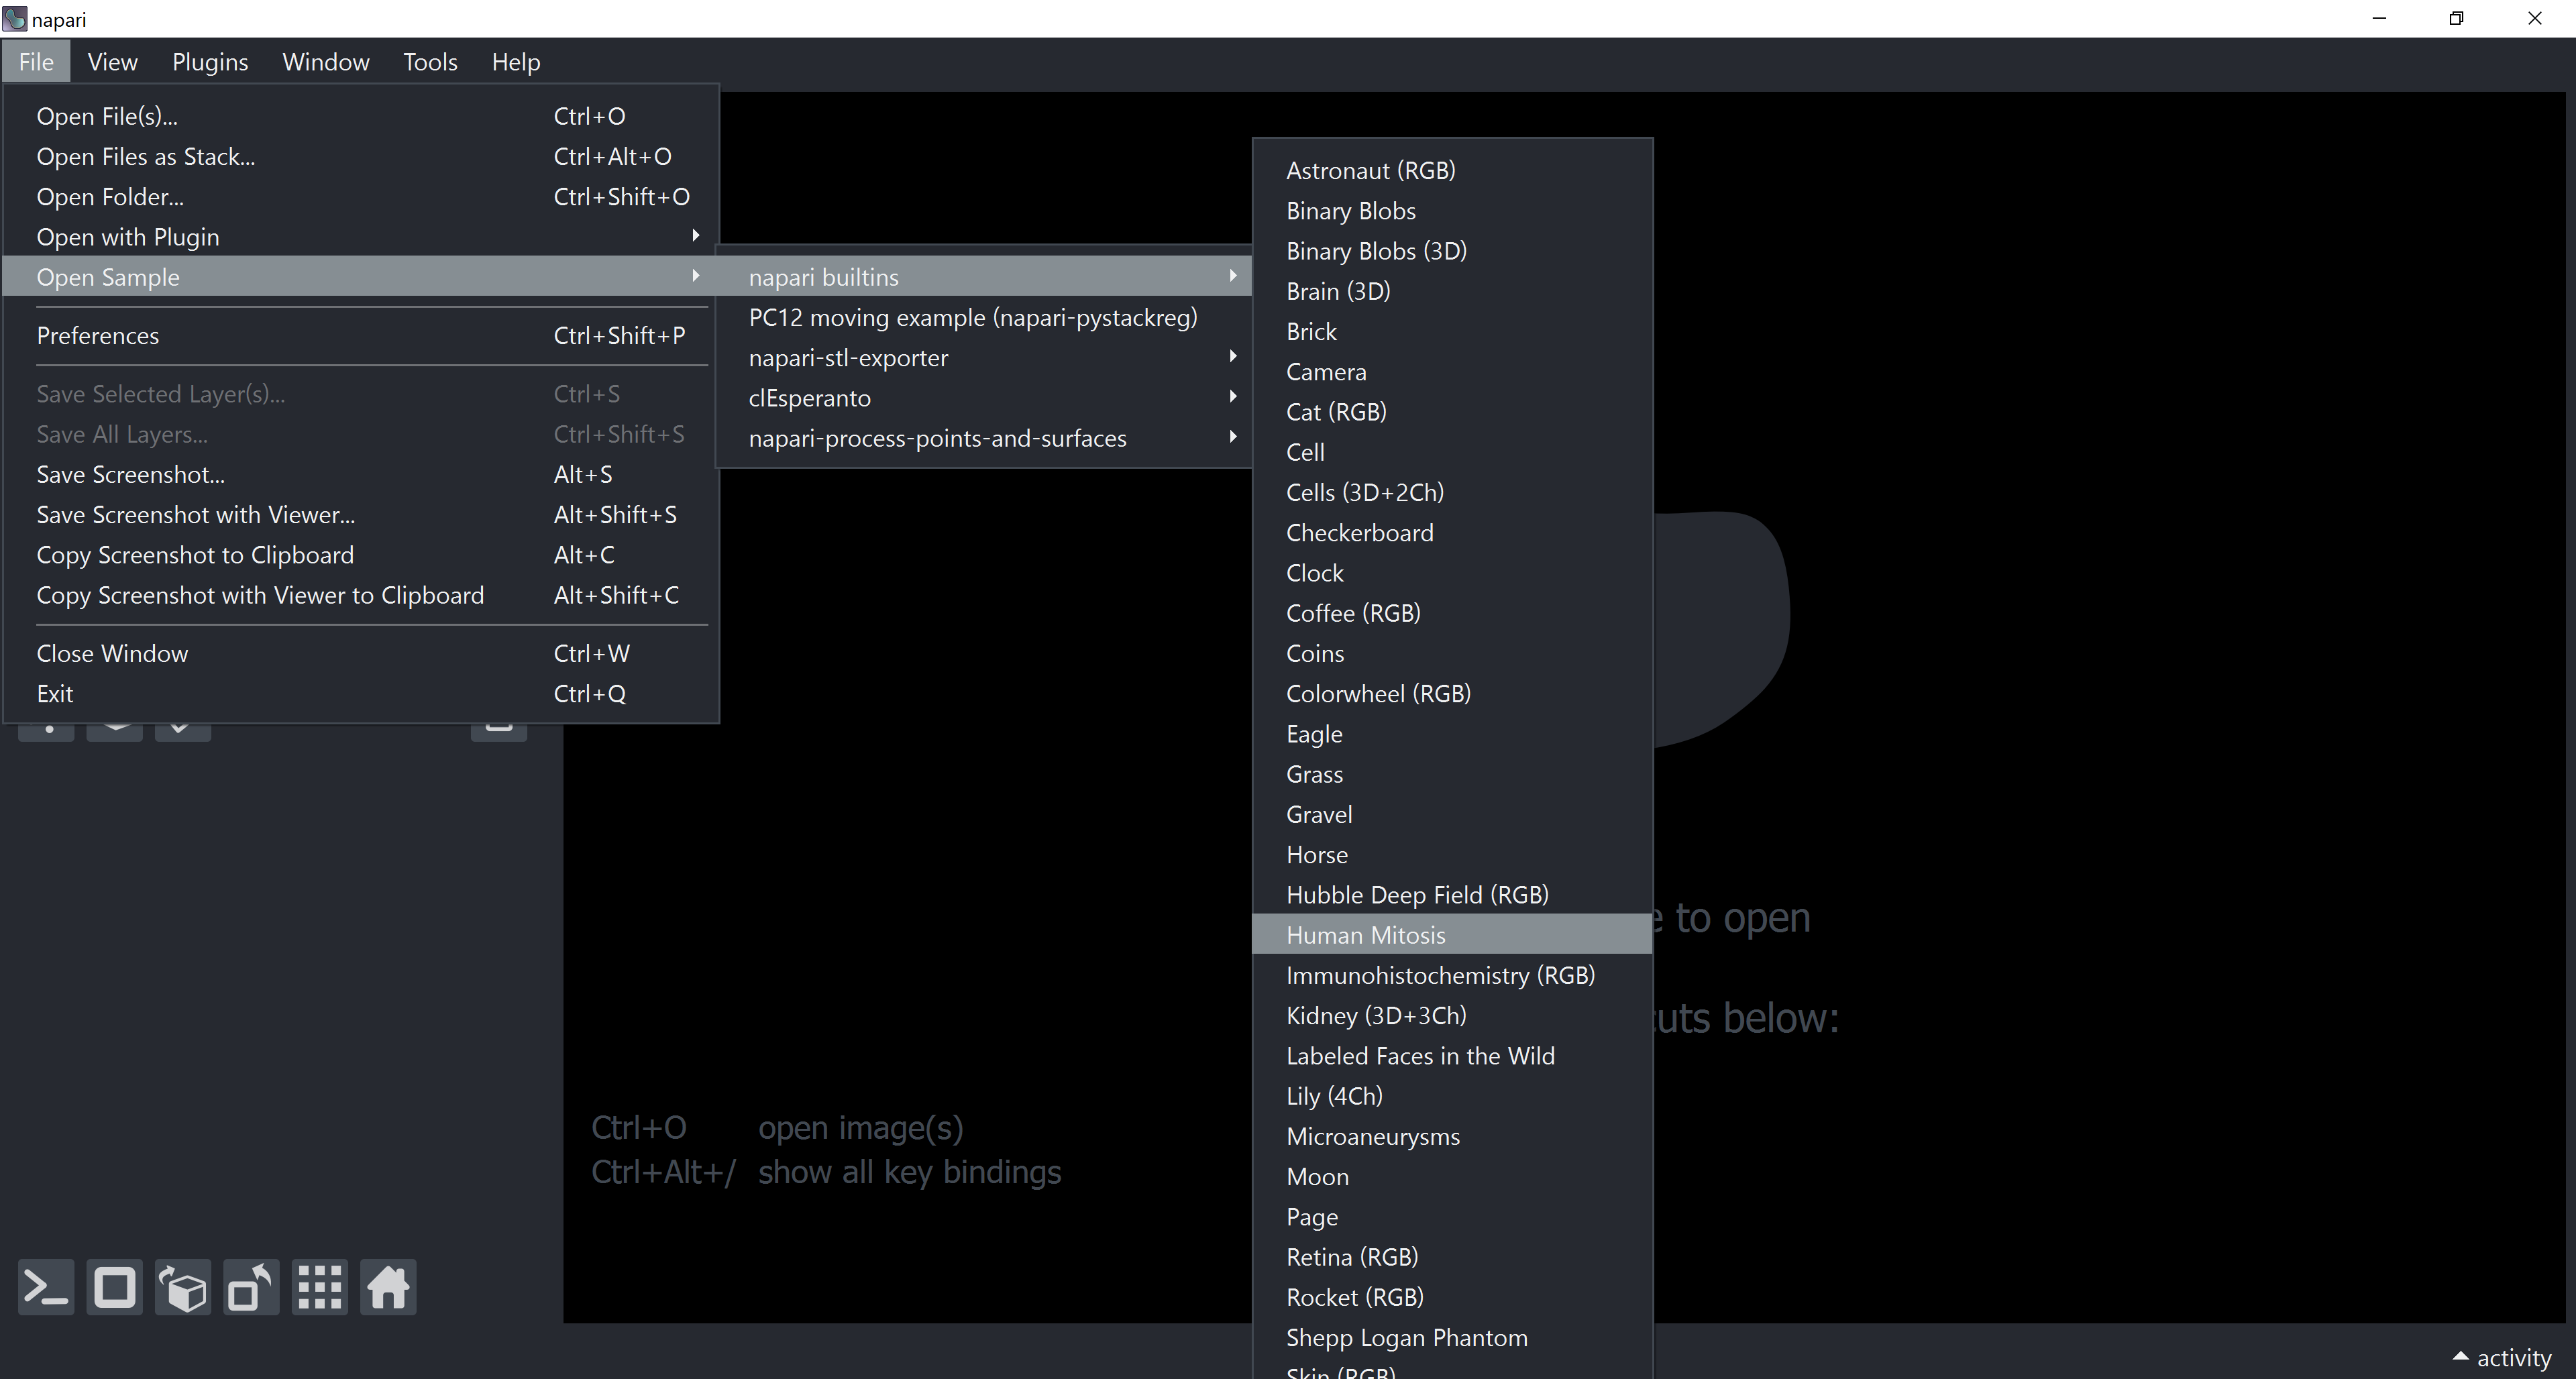Screen dimensions: 2576x1379
Task: Load the Colorwheel (RGB) sample
Action: click(1452, 694)
